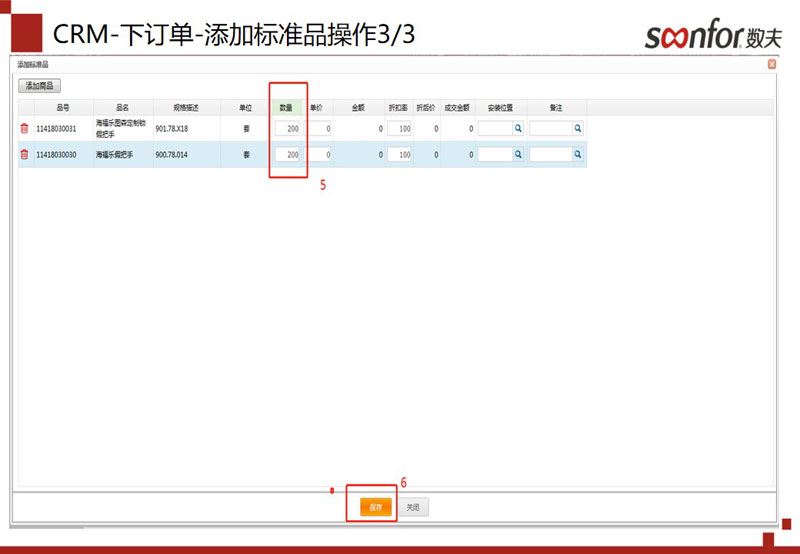This screenshot has width=800, height=554.
Task: Click the 关闭 button
Action: 413,507
